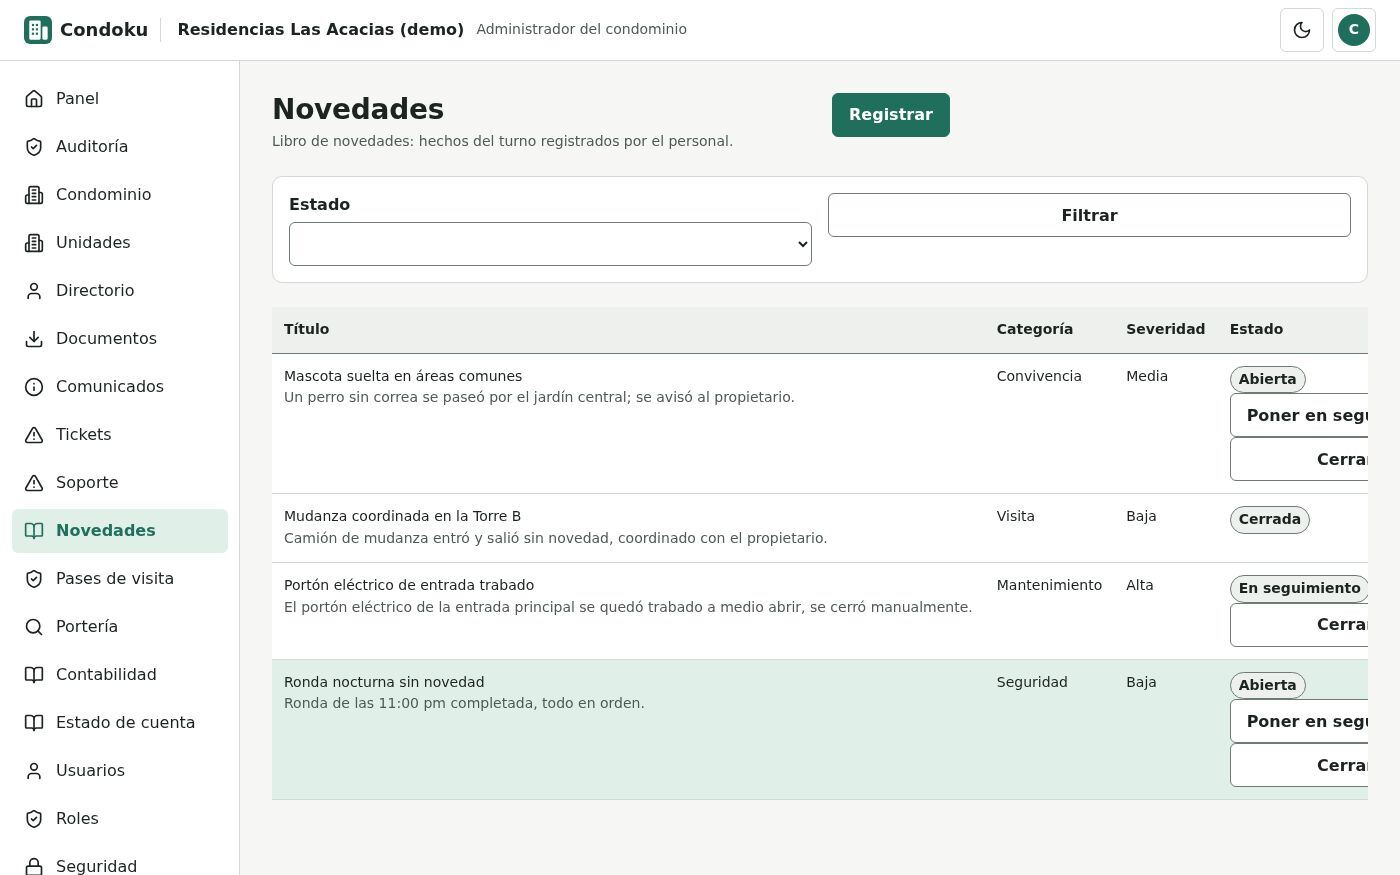This screenshot has width=1400, height=875.
Task: Click the person icon beside Usuarios
Action: tap(34, 770)
